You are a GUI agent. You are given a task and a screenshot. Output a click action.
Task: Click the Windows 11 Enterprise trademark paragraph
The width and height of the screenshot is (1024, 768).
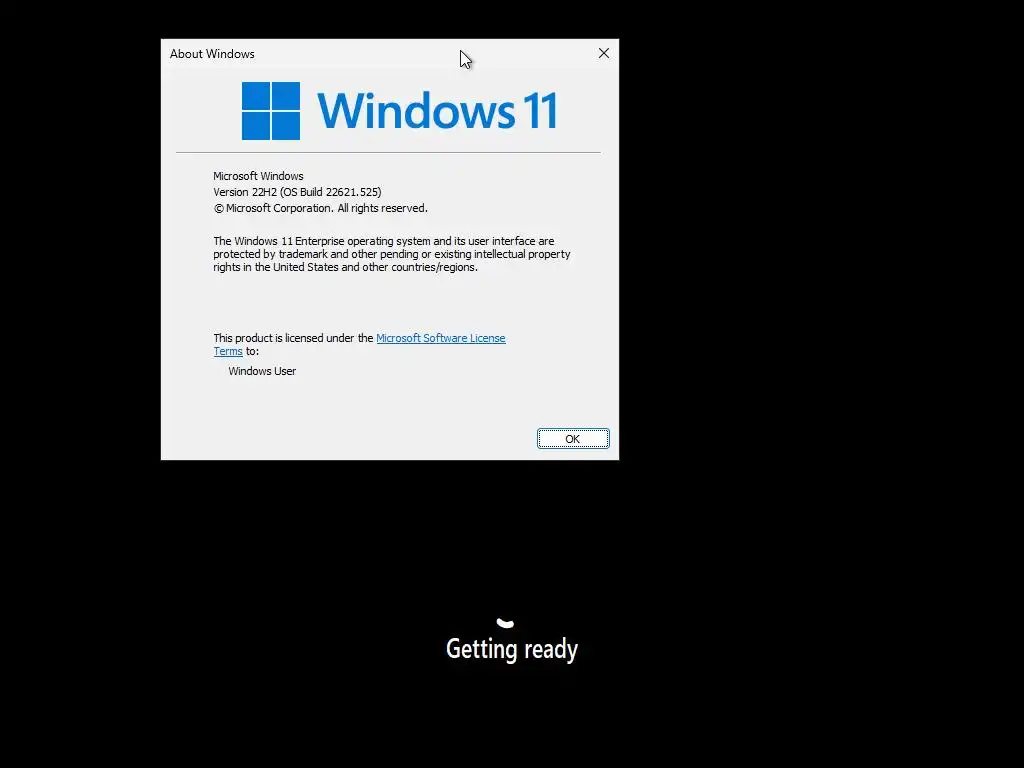pos(392,254)
